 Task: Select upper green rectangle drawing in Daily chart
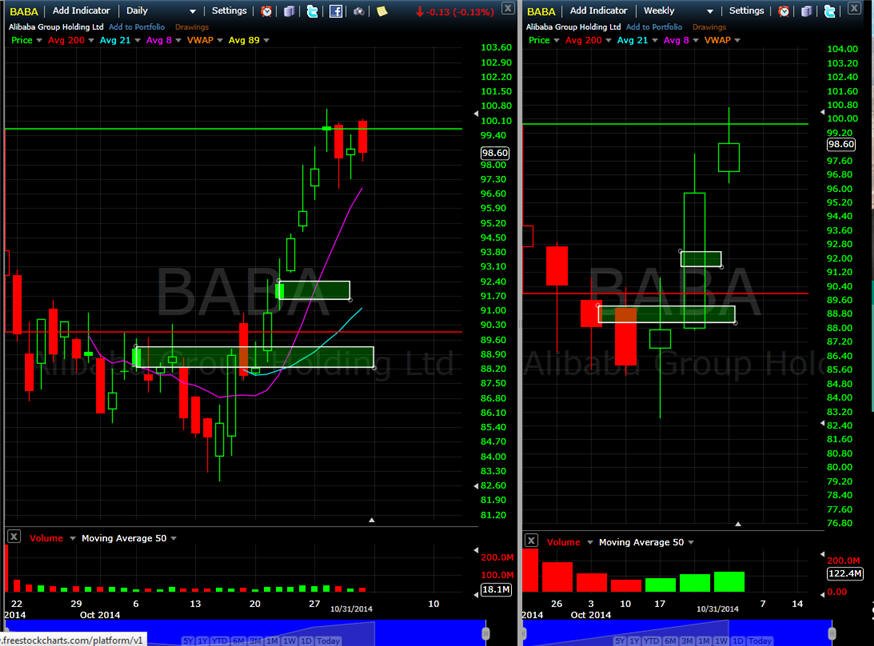[313, 290]
